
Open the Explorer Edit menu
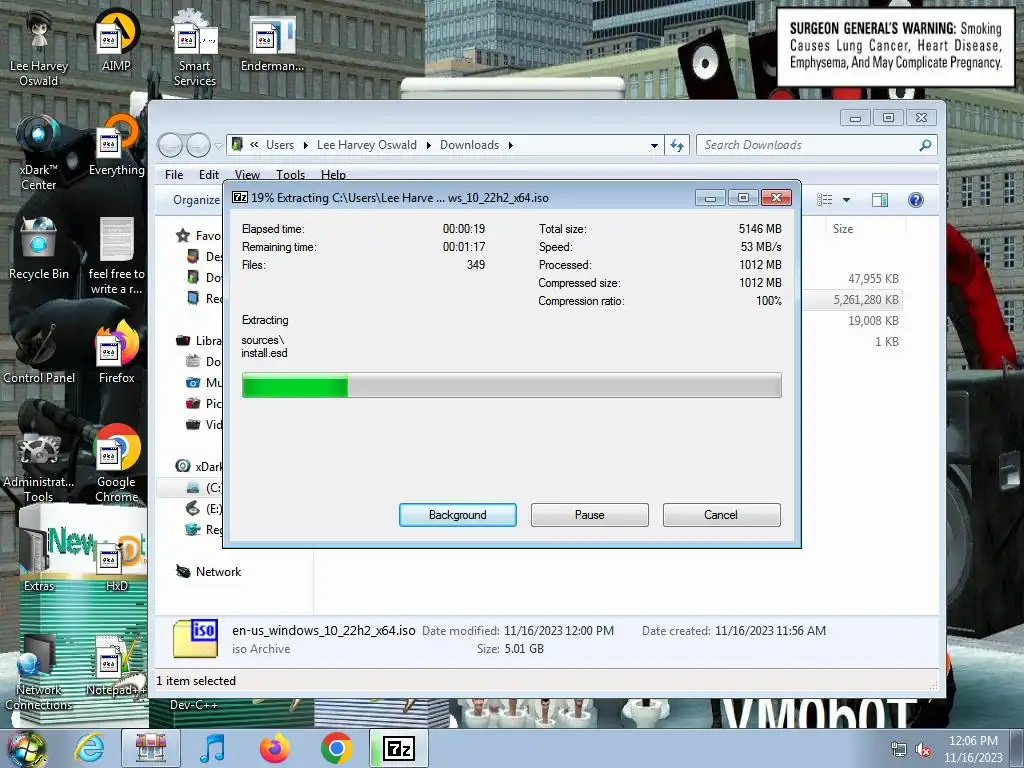pyautogui.click(x=209, y=174)
